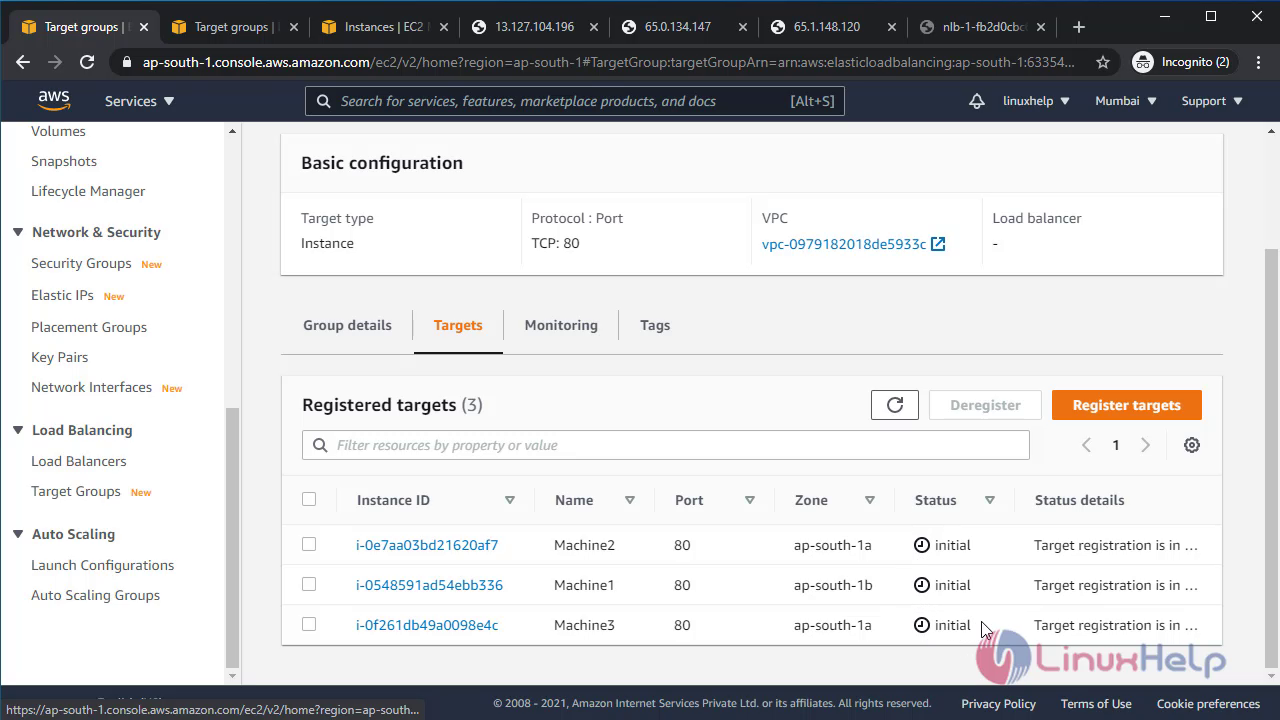Open instance i-0e7aa03bd21620af7 link
This screenshot has height=720, width=1280.
[427, 545]
